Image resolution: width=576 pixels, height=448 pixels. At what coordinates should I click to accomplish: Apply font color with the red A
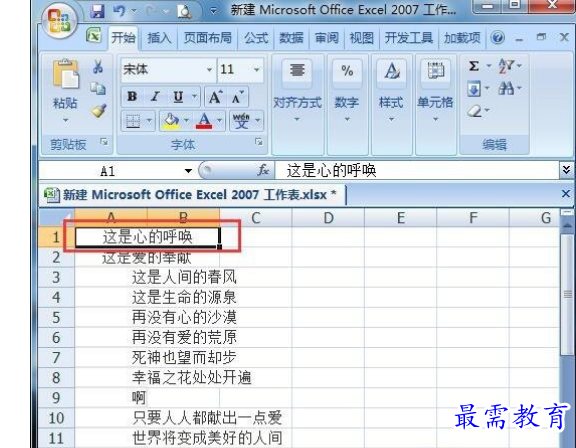[204, 121]
